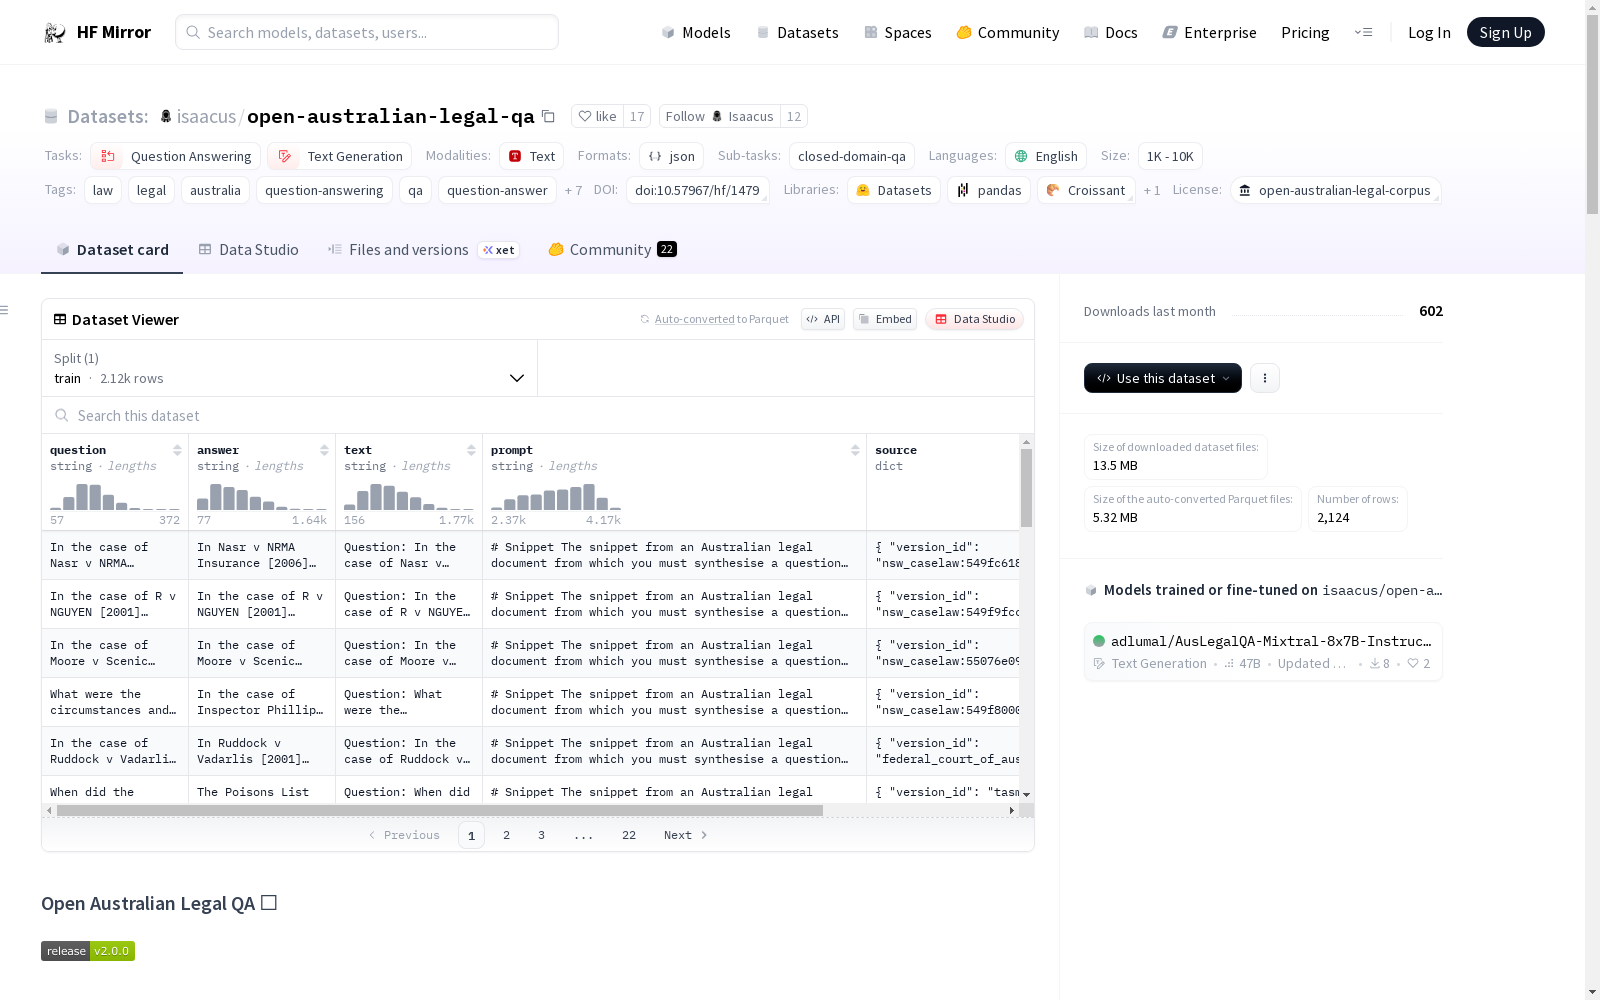The width and height of the screenshot is (1600, 1000).
Task: Show the +7 more tags
Action: (573, 190)
